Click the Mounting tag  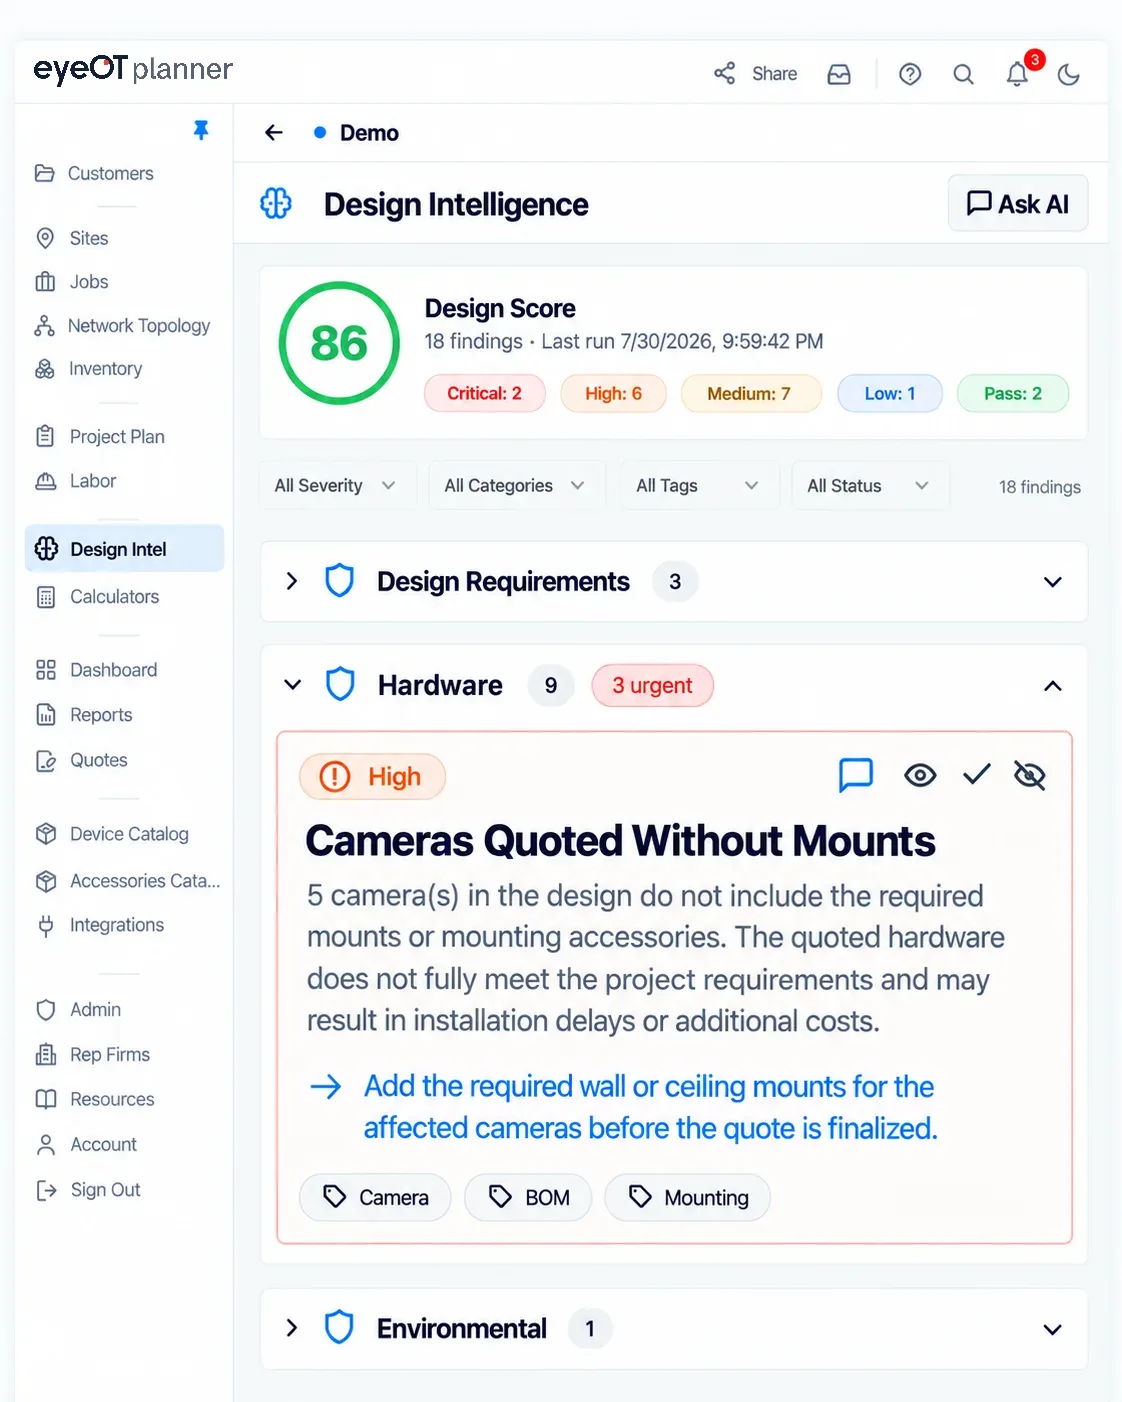tap(688, 1197)
